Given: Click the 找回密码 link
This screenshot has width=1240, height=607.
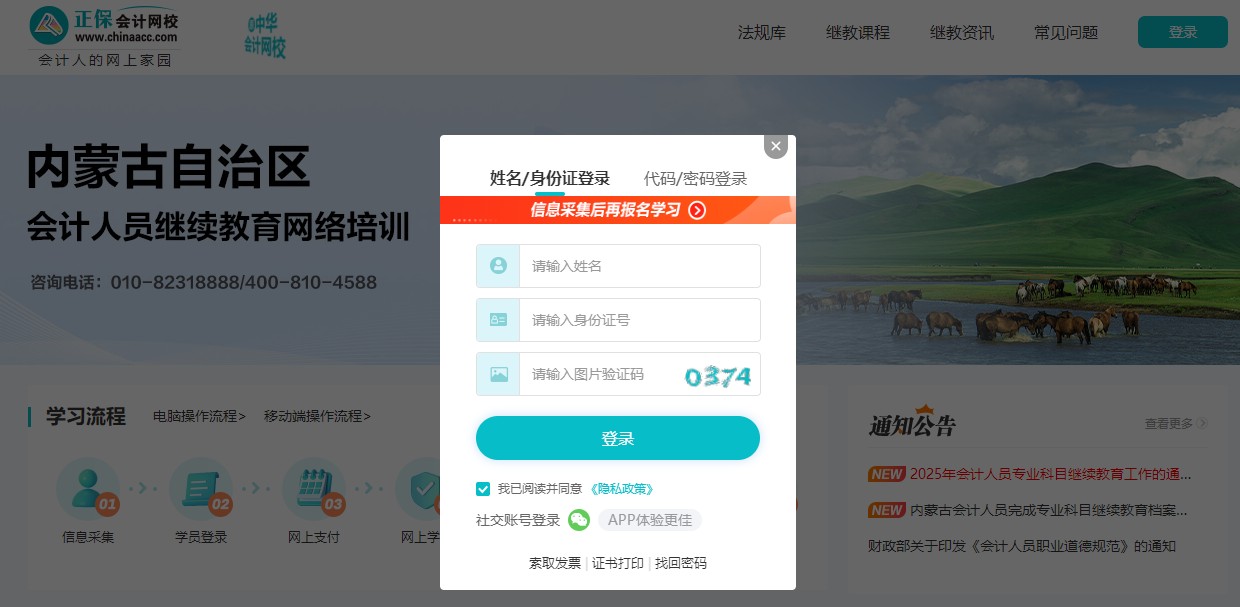Looking at the screenshot, I should click(x=680, y=563).
